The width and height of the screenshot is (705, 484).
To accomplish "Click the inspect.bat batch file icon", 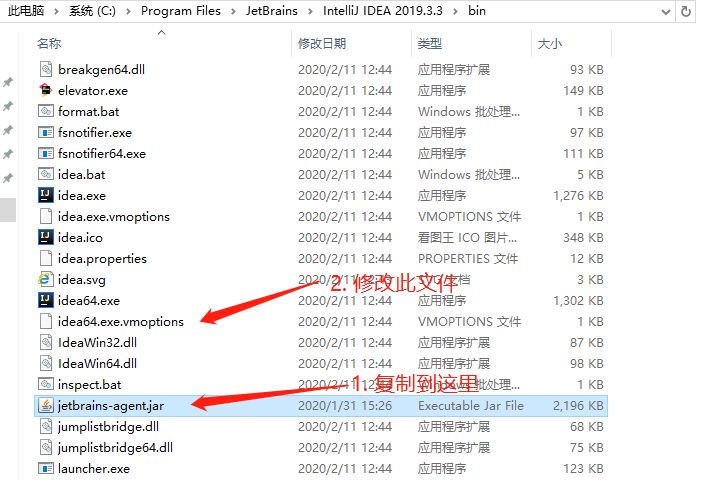I will tap(46, 384).
